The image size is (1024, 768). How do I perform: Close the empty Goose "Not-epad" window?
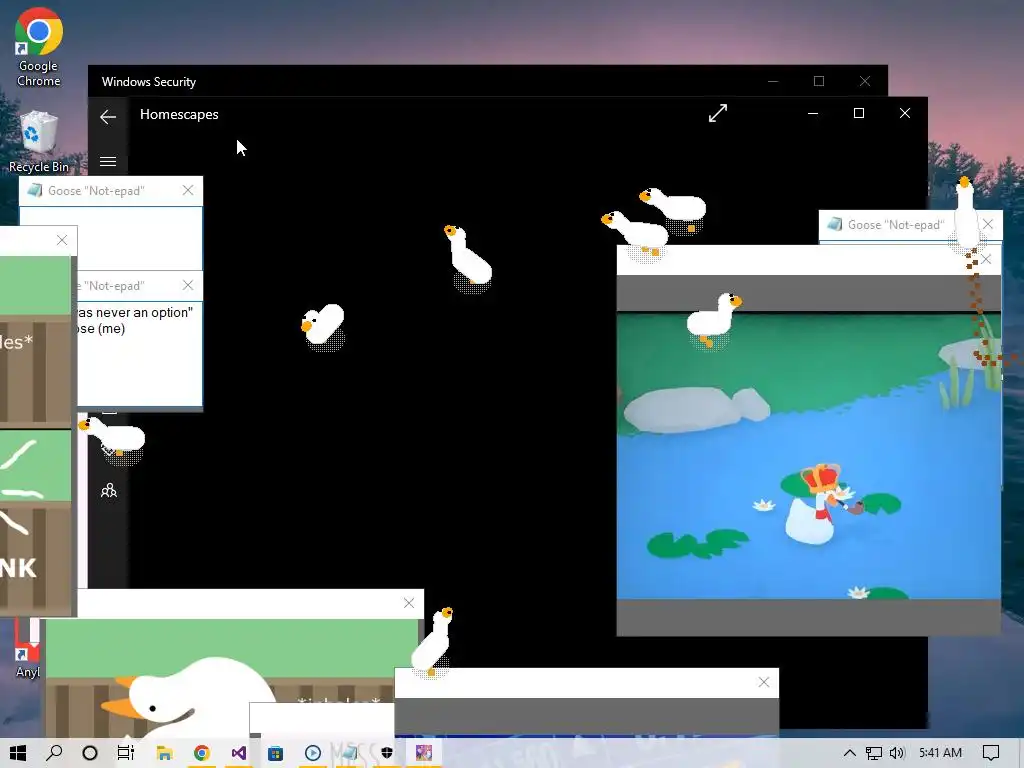(188, 190)
